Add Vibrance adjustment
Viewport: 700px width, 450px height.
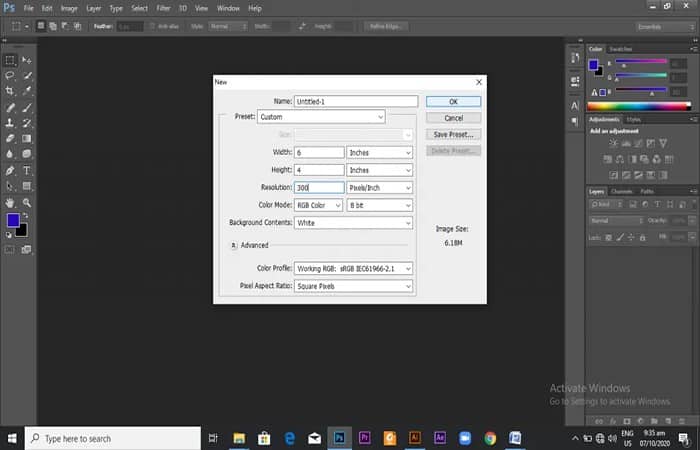click(x=663, y=143)
